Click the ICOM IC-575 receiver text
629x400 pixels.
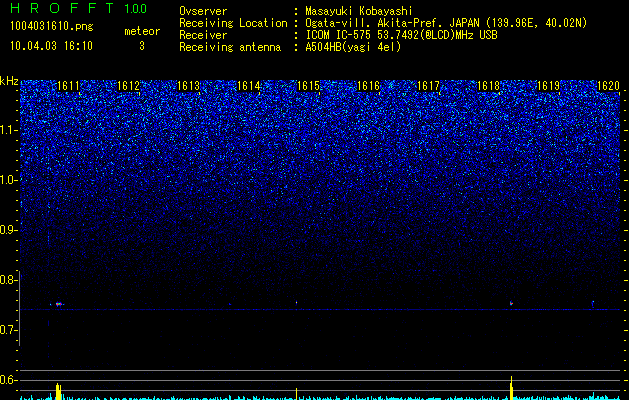tap(401, 35)
